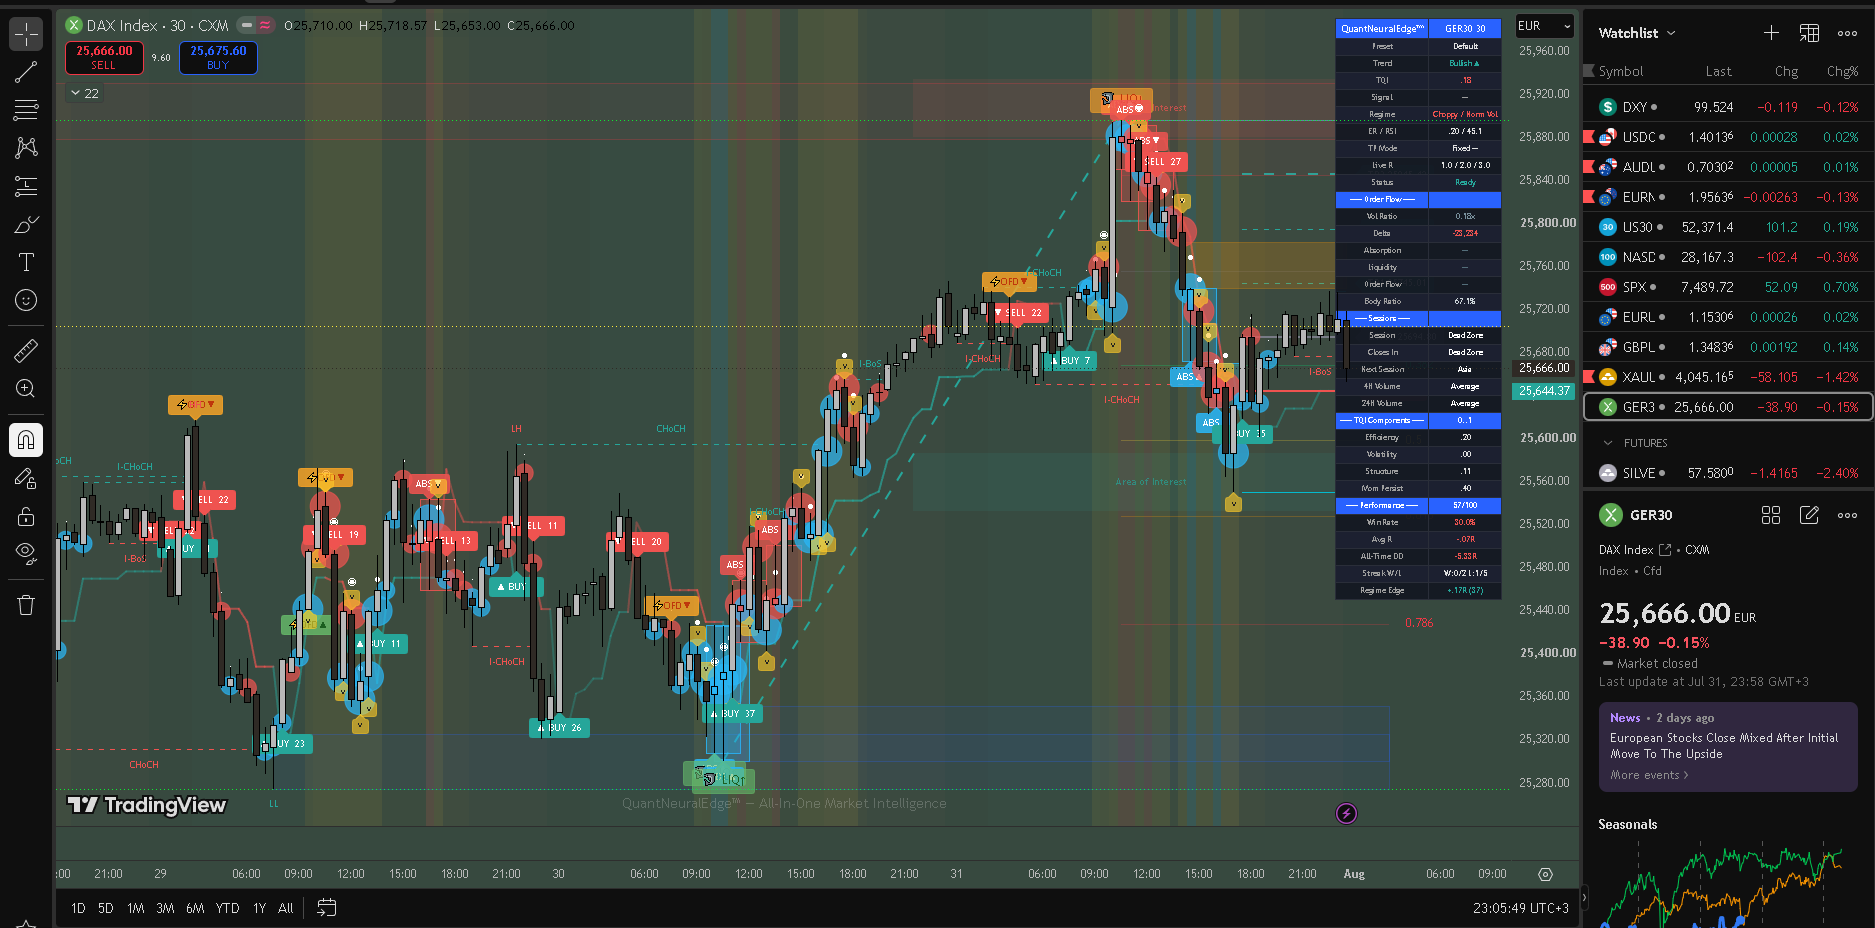Sort watchlist by Last column

(x=1718, y=71)
